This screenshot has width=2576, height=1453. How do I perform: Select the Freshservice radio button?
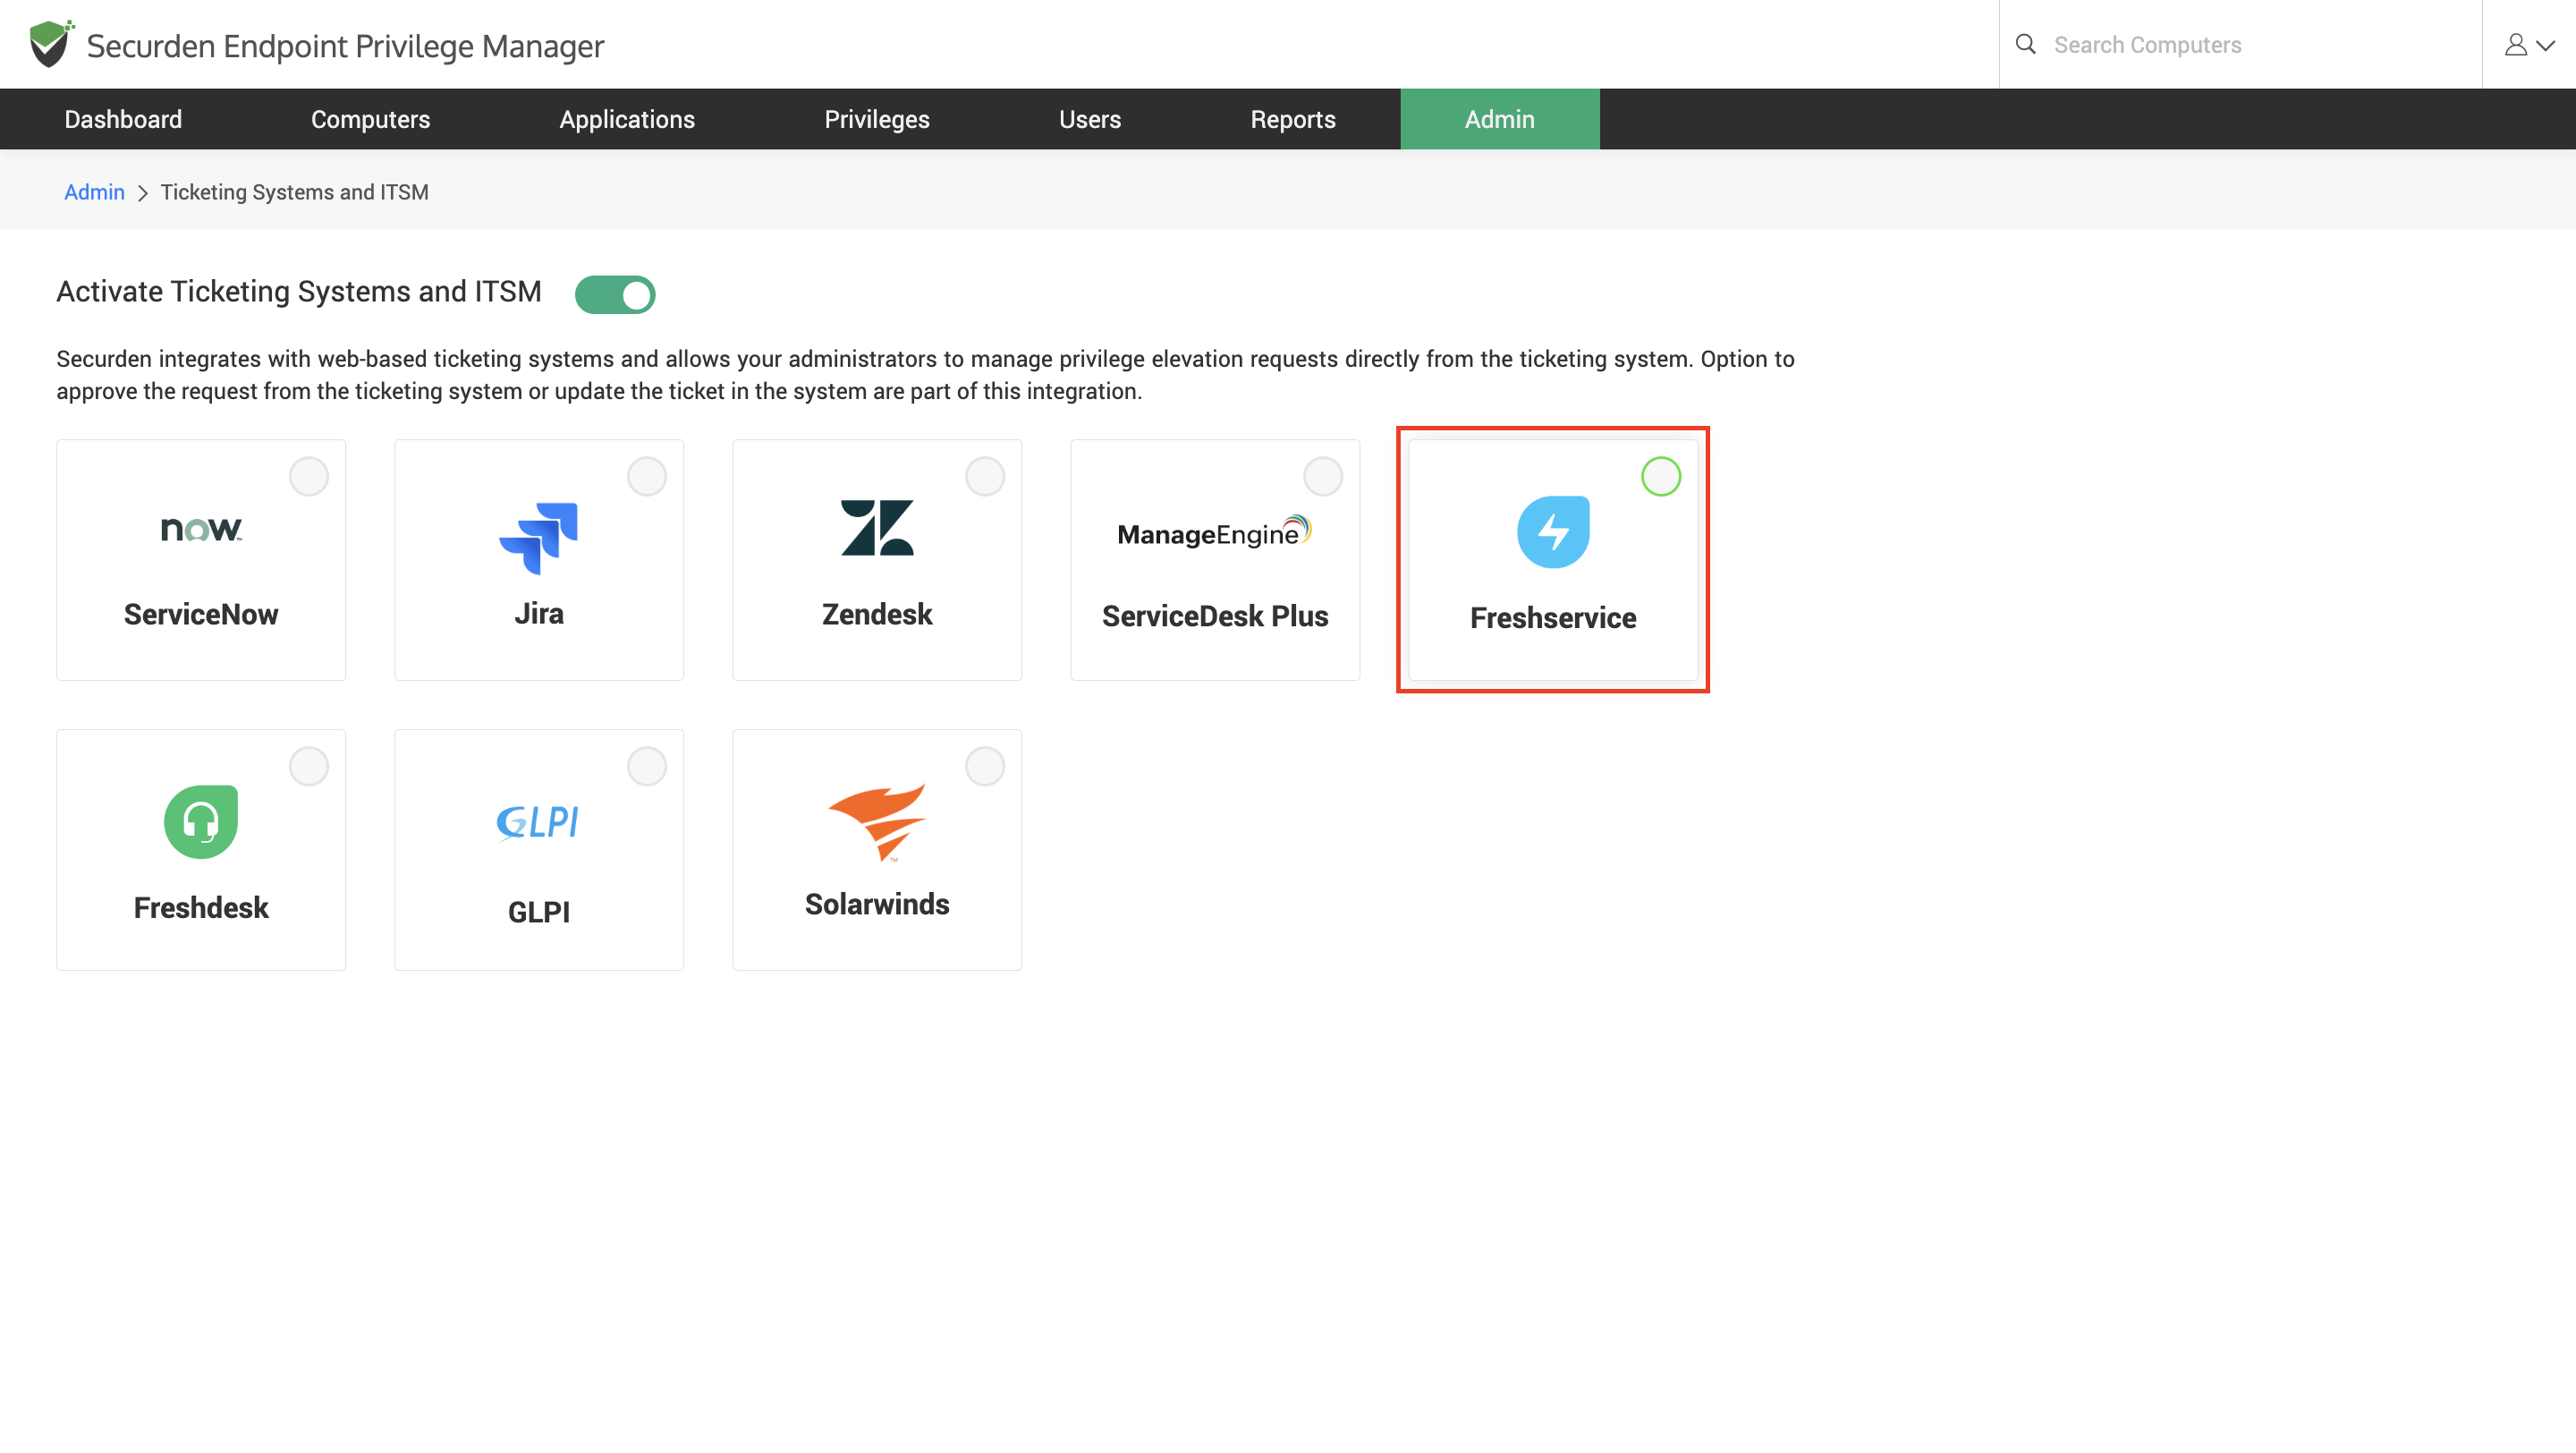pyautogui.click(x=1660, y=476)
